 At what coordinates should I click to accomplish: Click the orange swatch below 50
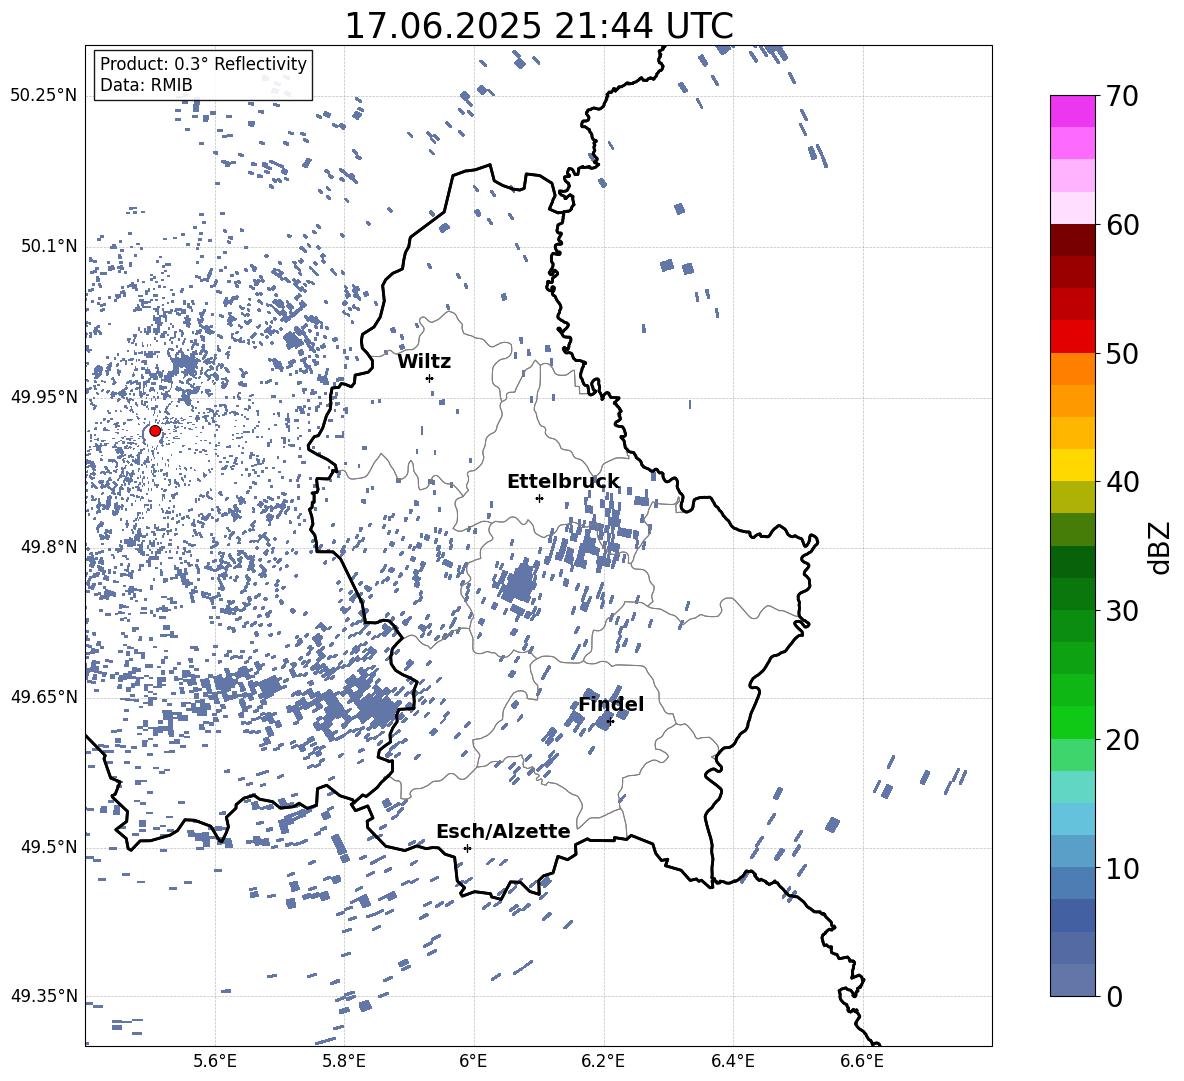tap(1072, 368)
